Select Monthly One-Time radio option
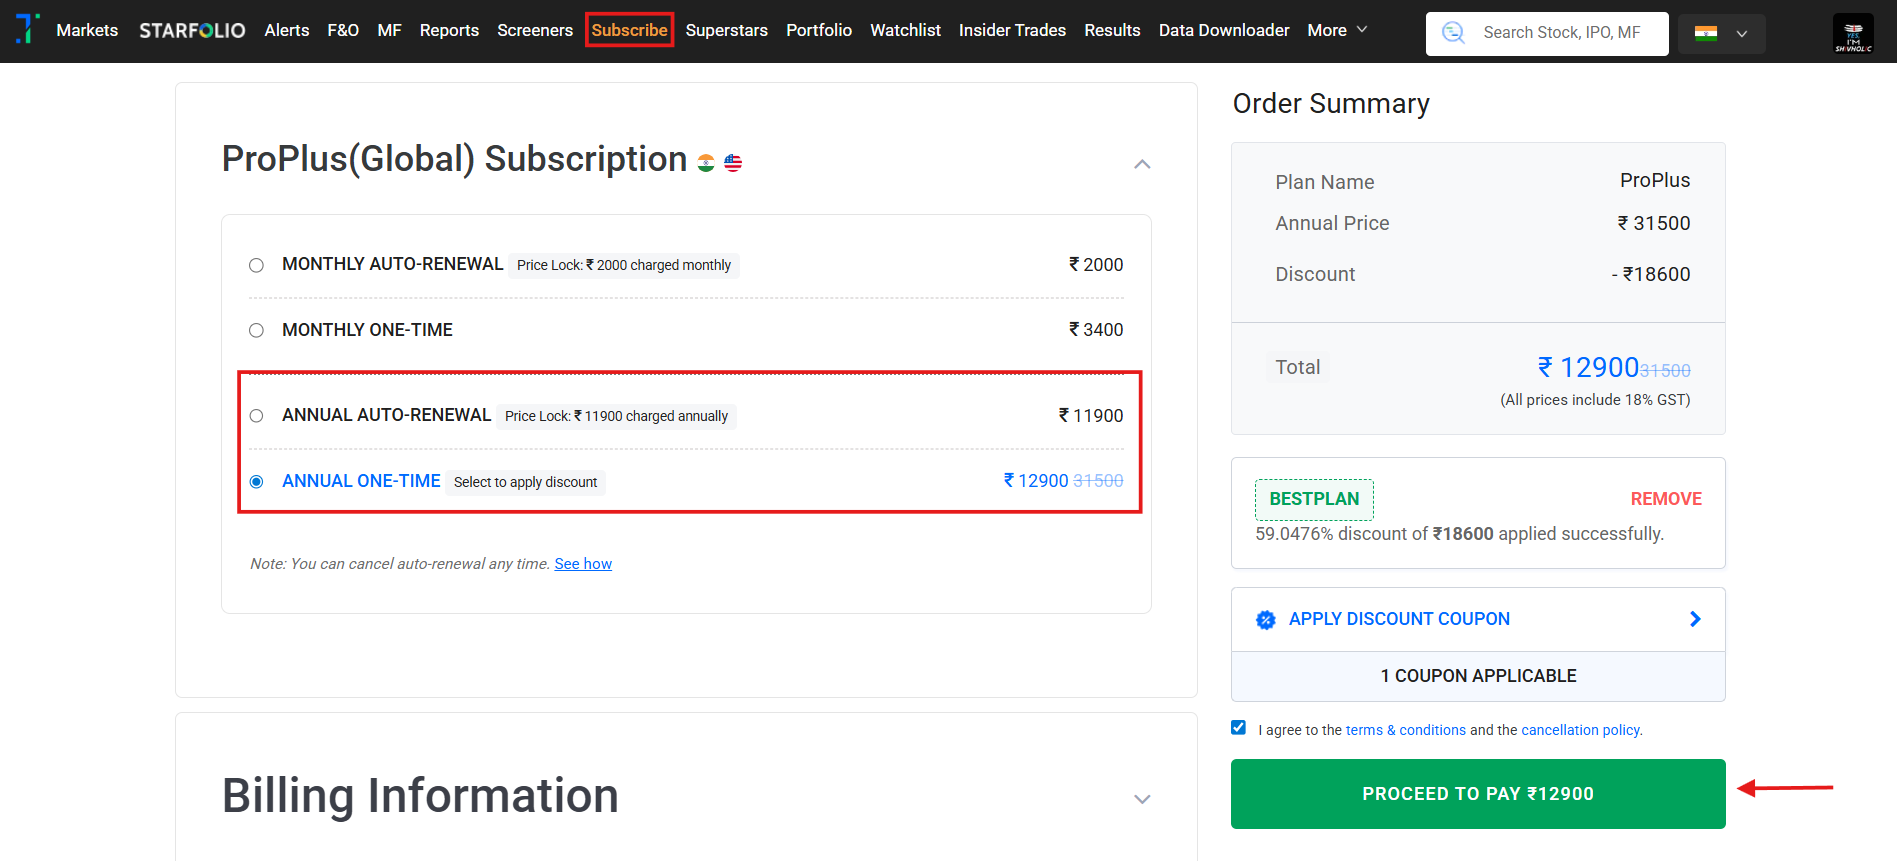The width and height of the screenshot is (1897, 861). [x=257, y=330]
